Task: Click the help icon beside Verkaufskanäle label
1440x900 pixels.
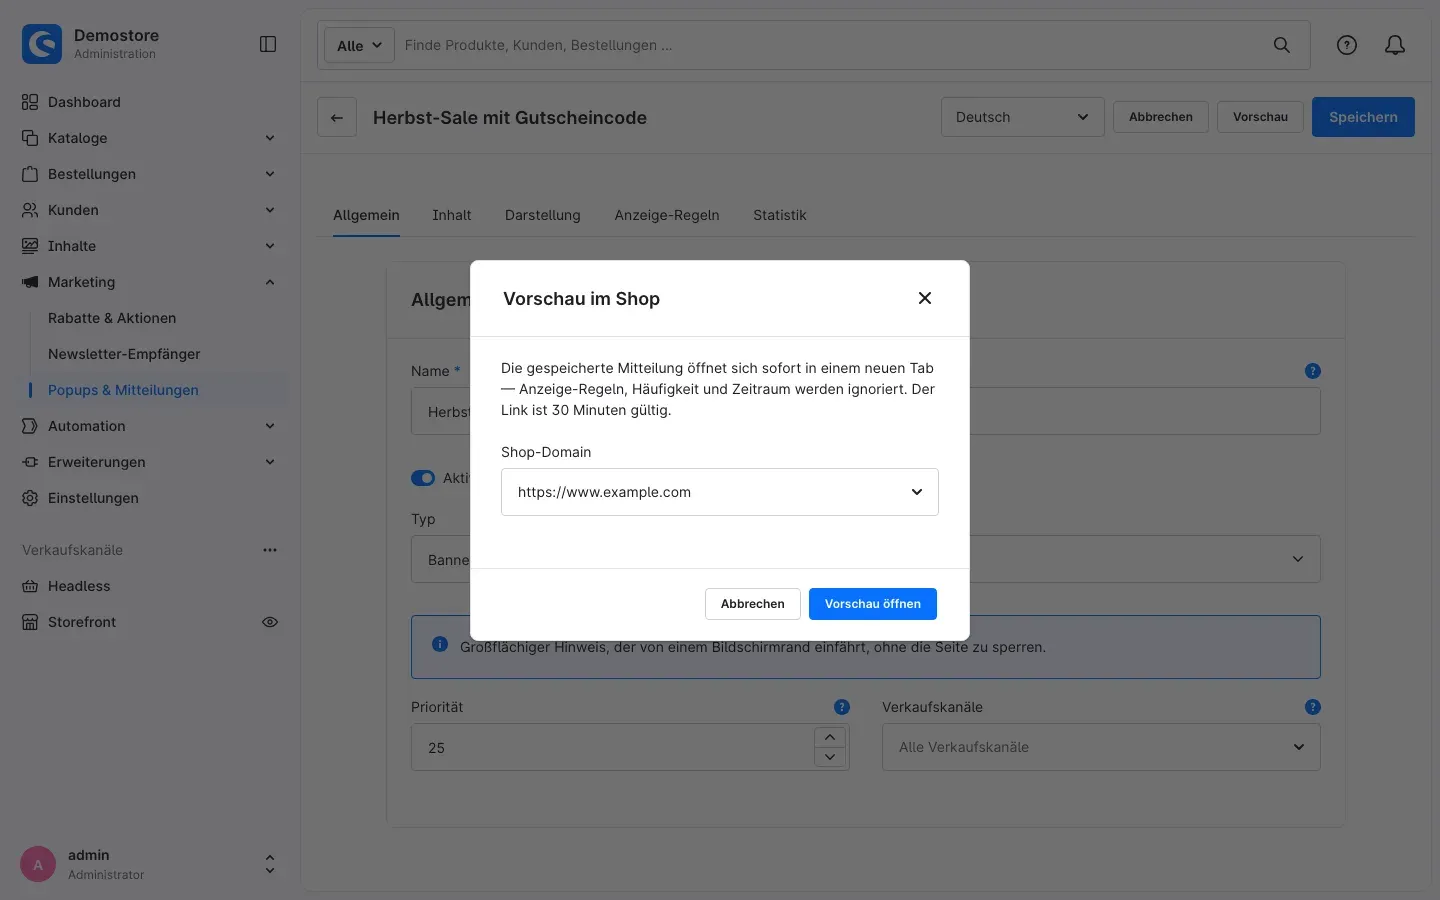Action: (1313, 707)
